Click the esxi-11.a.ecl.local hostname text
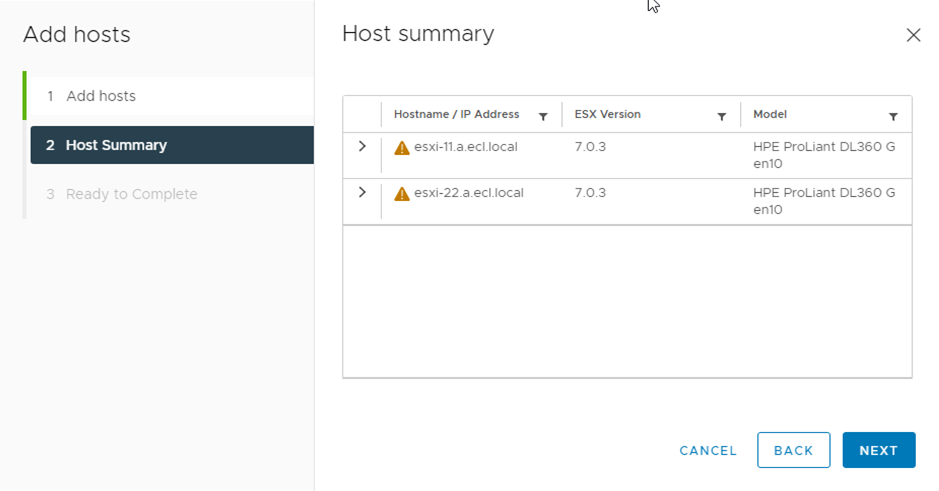The width and height of the screenshot is (939, 491). click(x=465, y=147)
